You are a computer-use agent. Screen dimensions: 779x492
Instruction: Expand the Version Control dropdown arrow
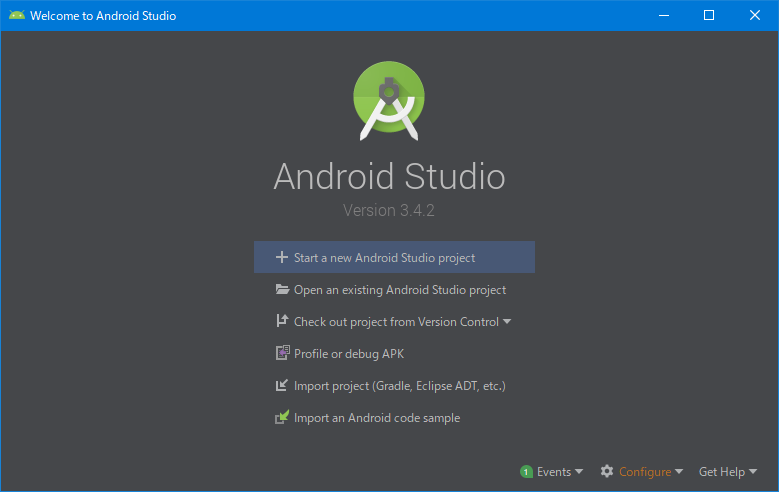pyautogui.click(x=507, y=322)
